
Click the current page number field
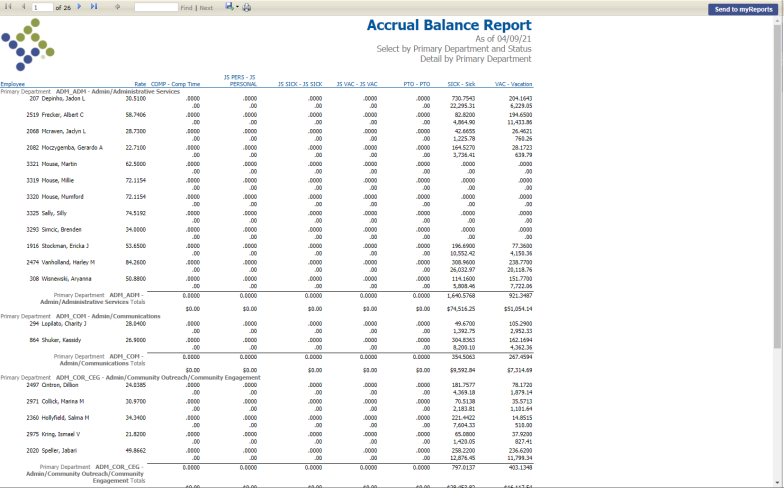[x=42, y=8]
